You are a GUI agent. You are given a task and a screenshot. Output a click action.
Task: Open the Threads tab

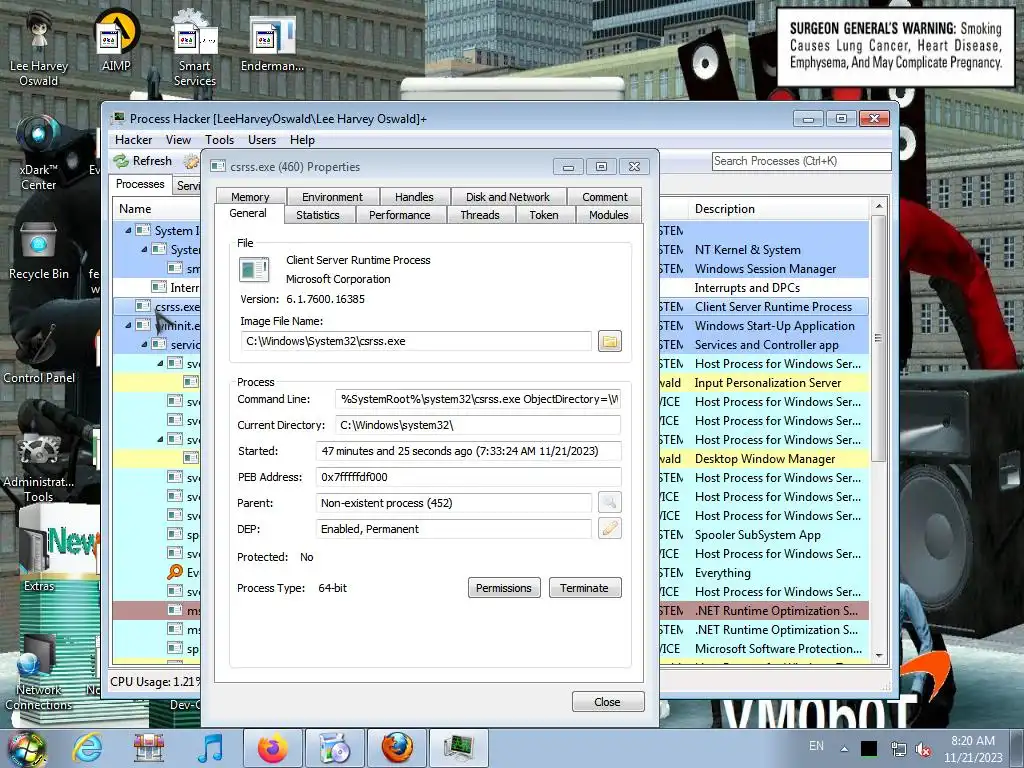coord(479,215)
